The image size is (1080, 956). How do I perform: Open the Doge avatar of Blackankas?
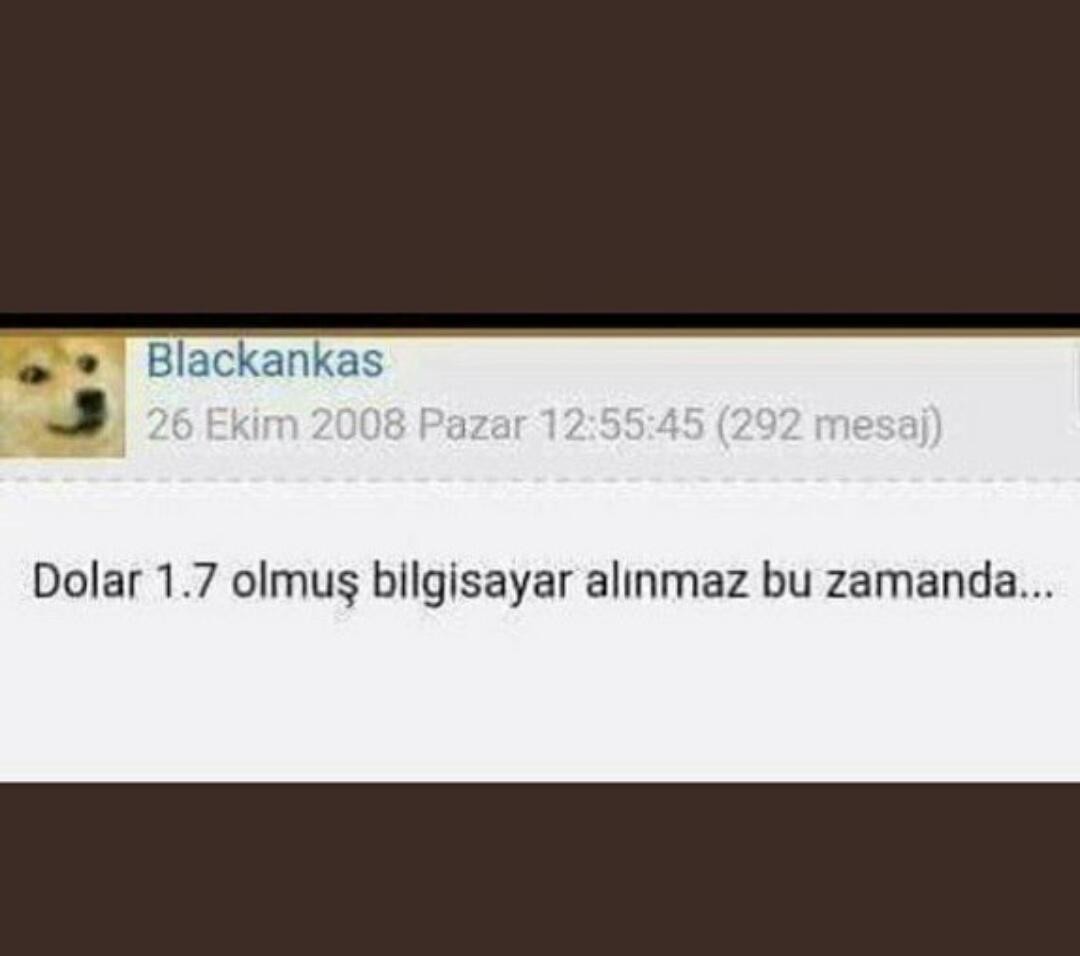click(62, 396)
